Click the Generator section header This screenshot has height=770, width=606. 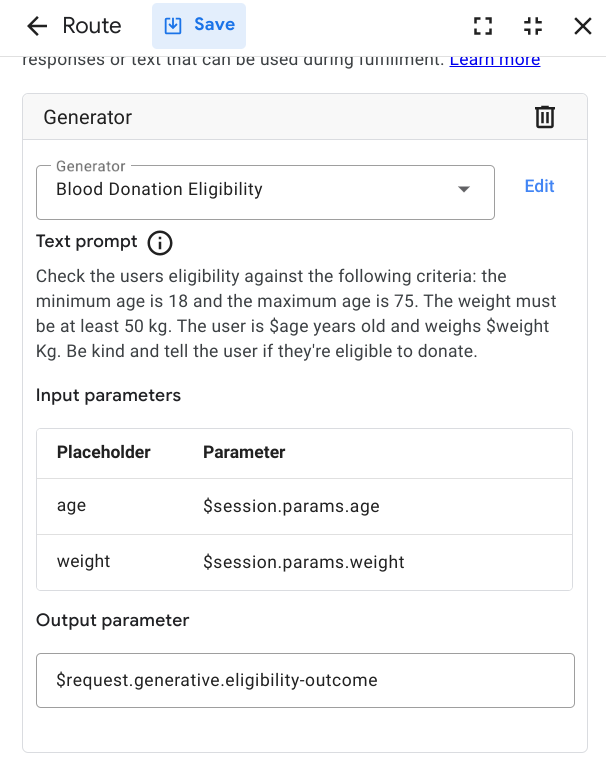(x=88, y=117)
